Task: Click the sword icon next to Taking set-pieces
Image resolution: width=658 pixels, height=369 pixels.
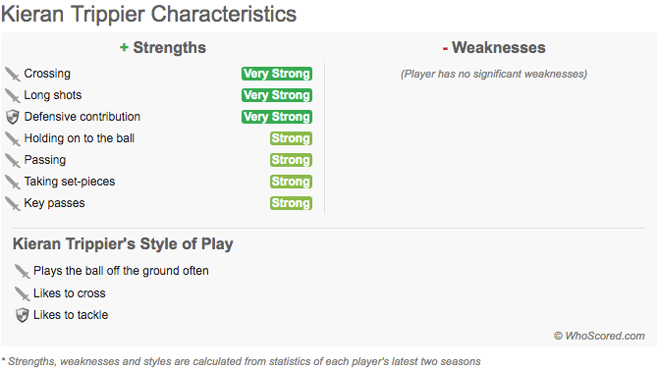Action: 13,182
